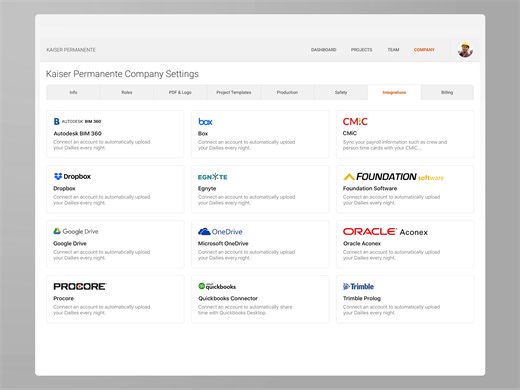Image resolution: width=520 pixels, height=390 pixels.
Task: Open the Billing tab
Action: coord(447,92)
